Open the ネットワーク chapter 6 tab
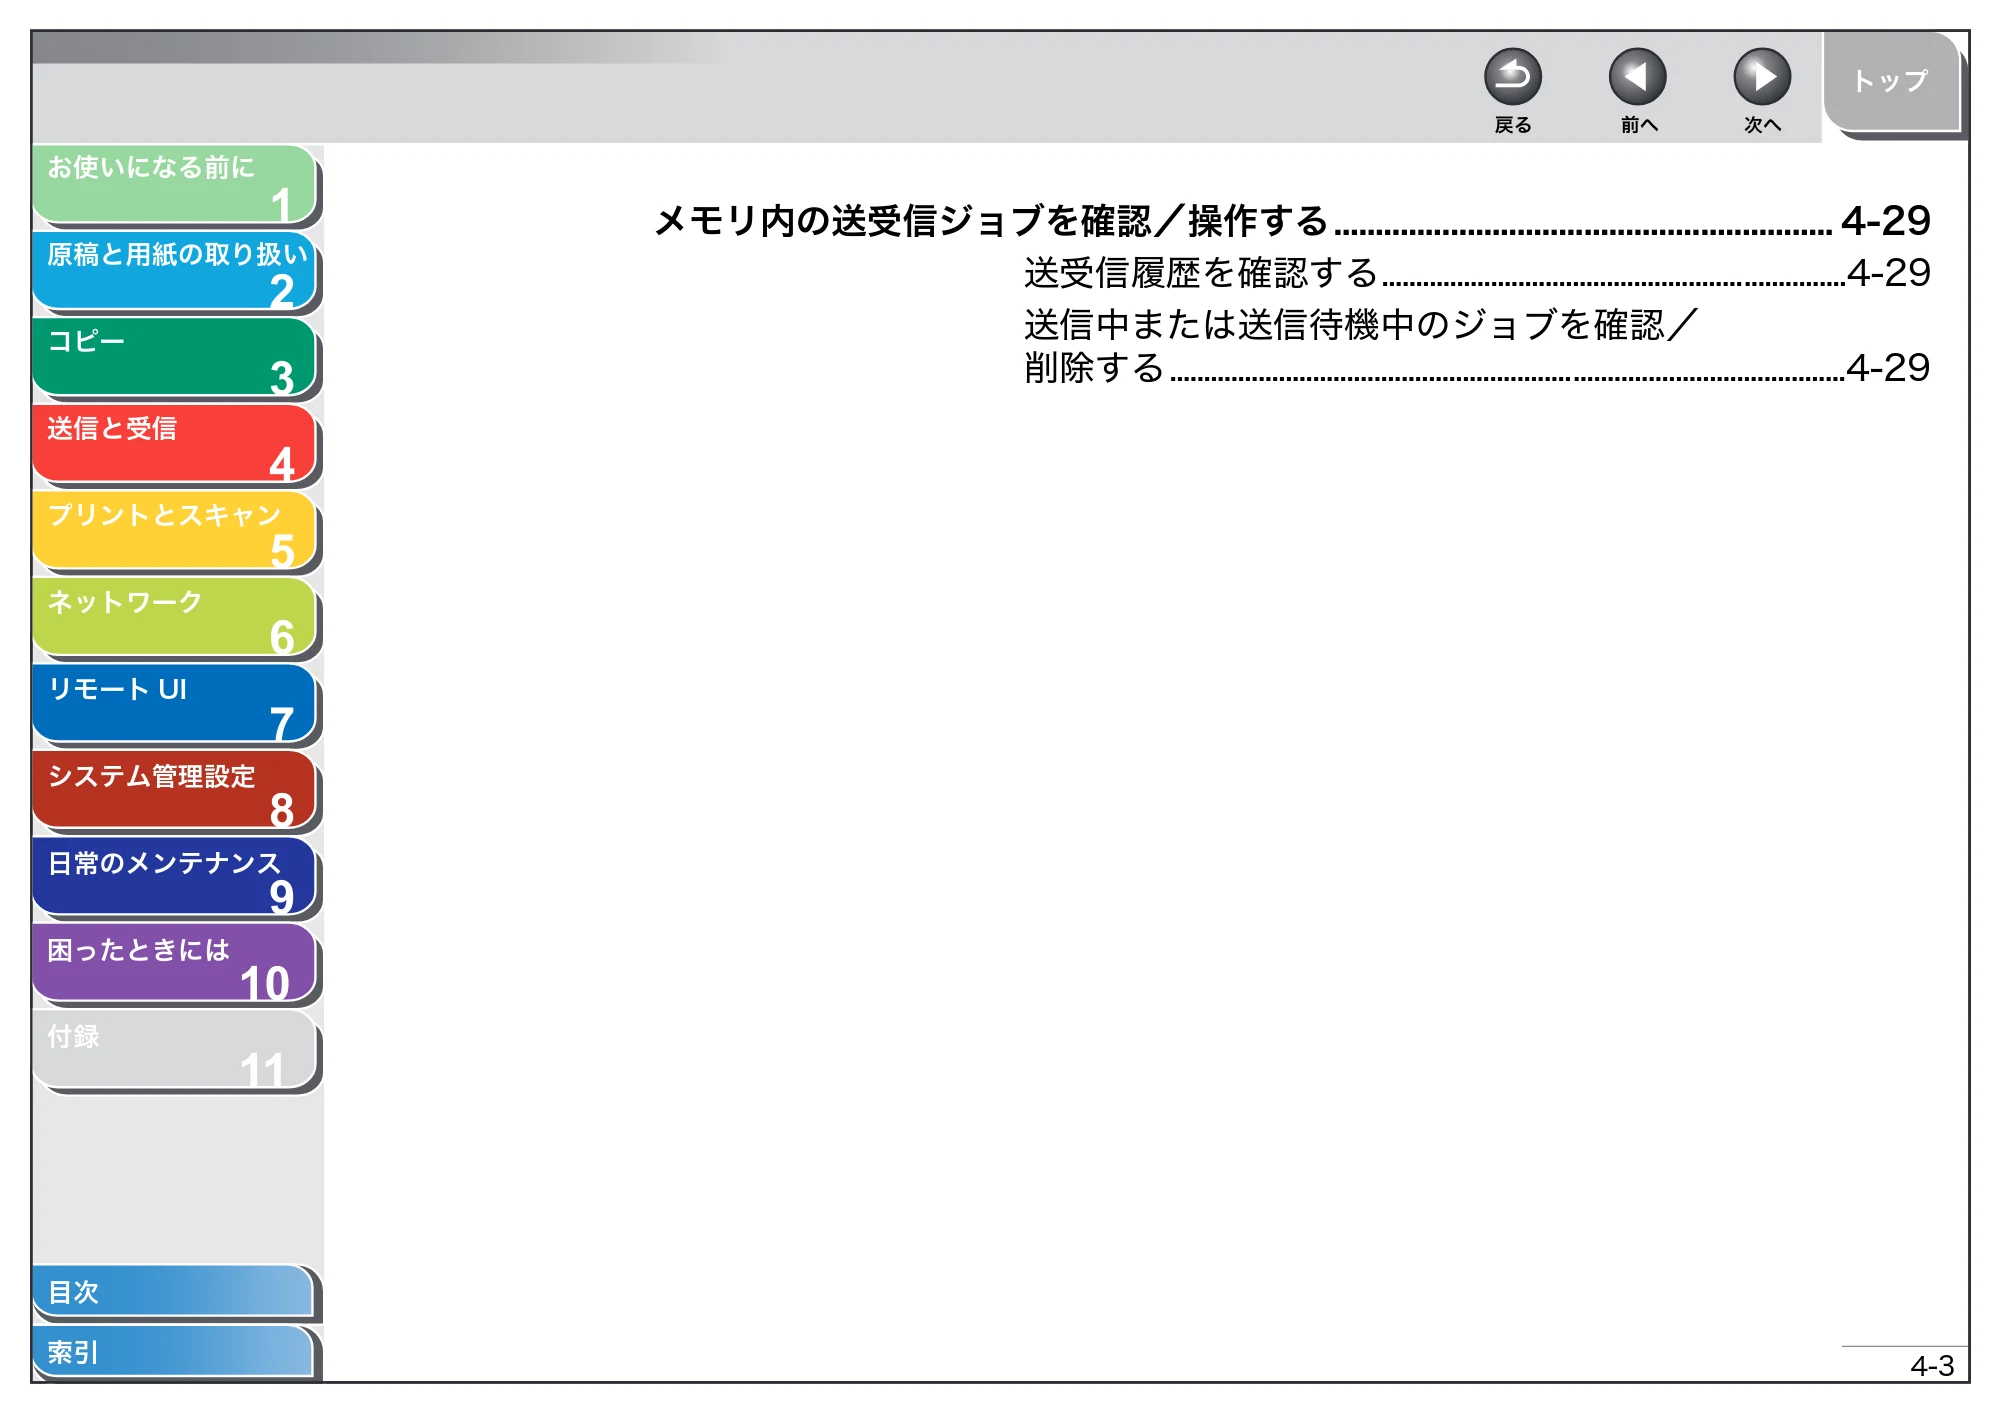2000x1414 pixels. (x=175, y=617)
